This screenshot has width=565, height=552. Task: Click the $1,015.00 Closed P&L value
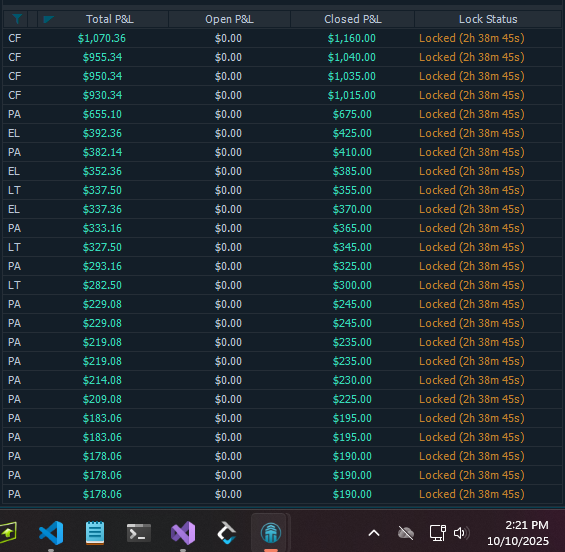click(352, 95)
